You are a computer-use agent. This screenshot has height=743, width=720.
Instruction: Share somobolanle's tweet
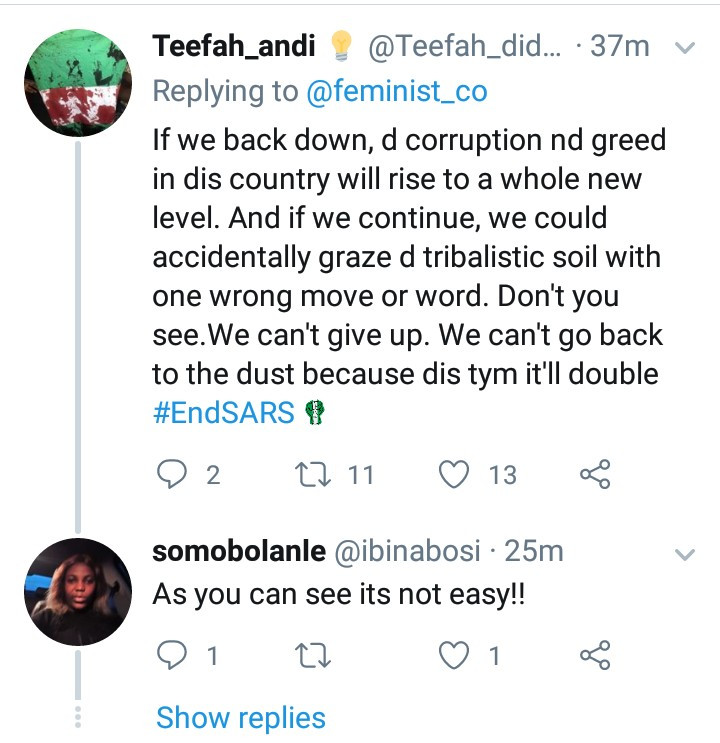[x=595, y=656]
